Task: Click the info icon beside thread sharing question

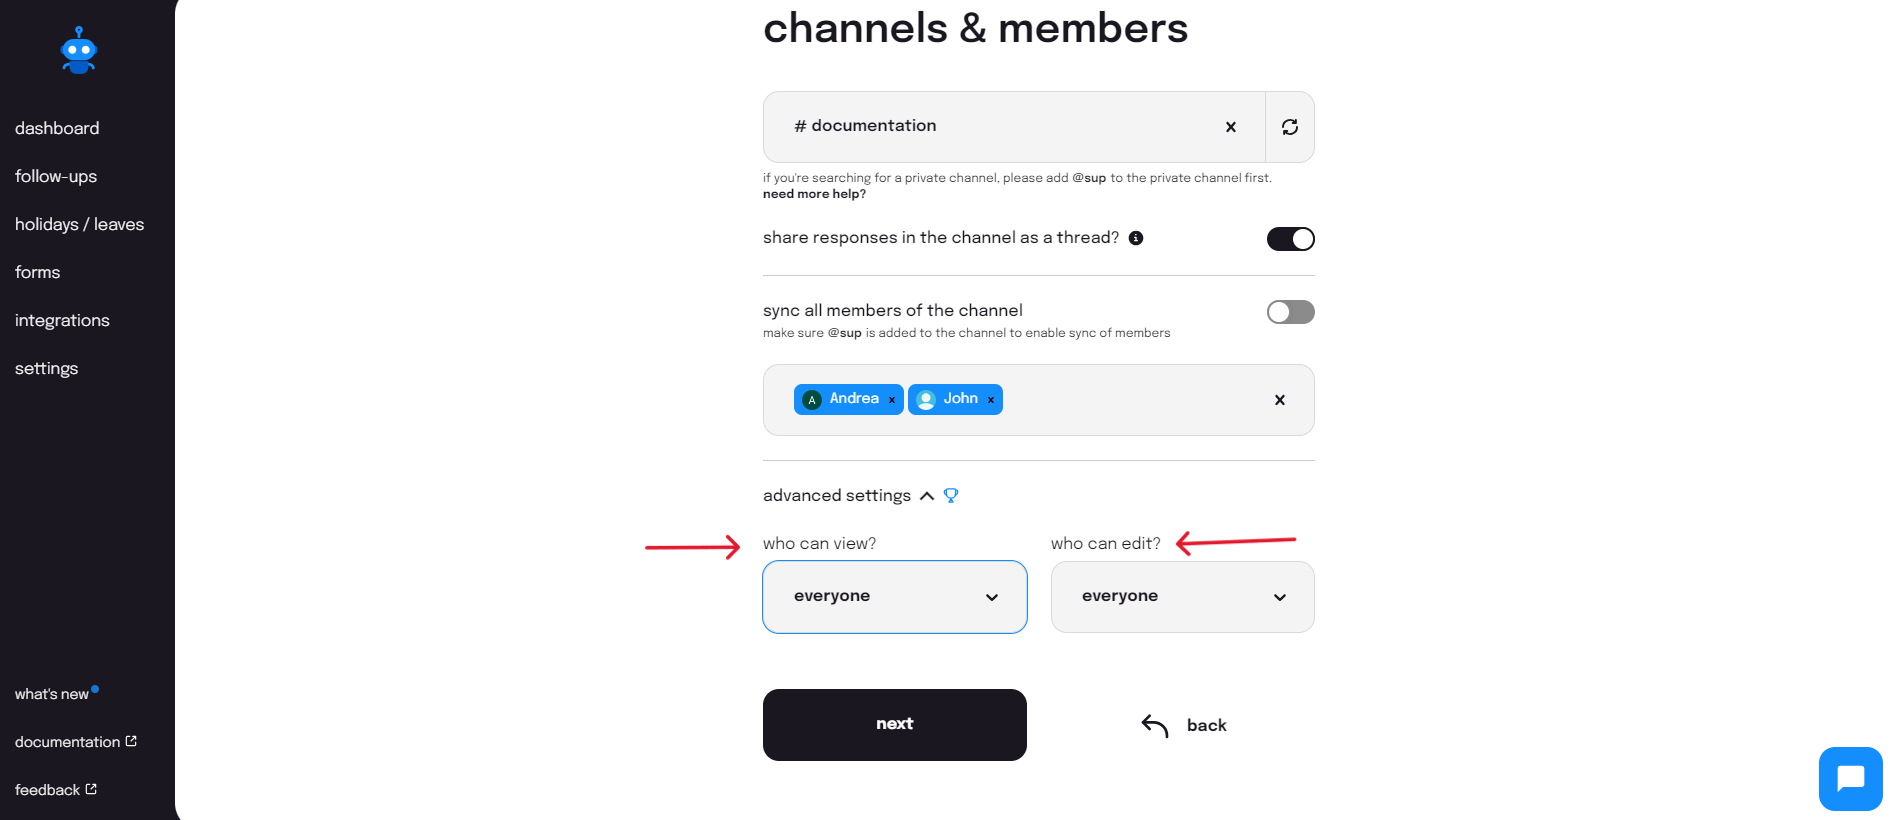Action: point(1136,238)
